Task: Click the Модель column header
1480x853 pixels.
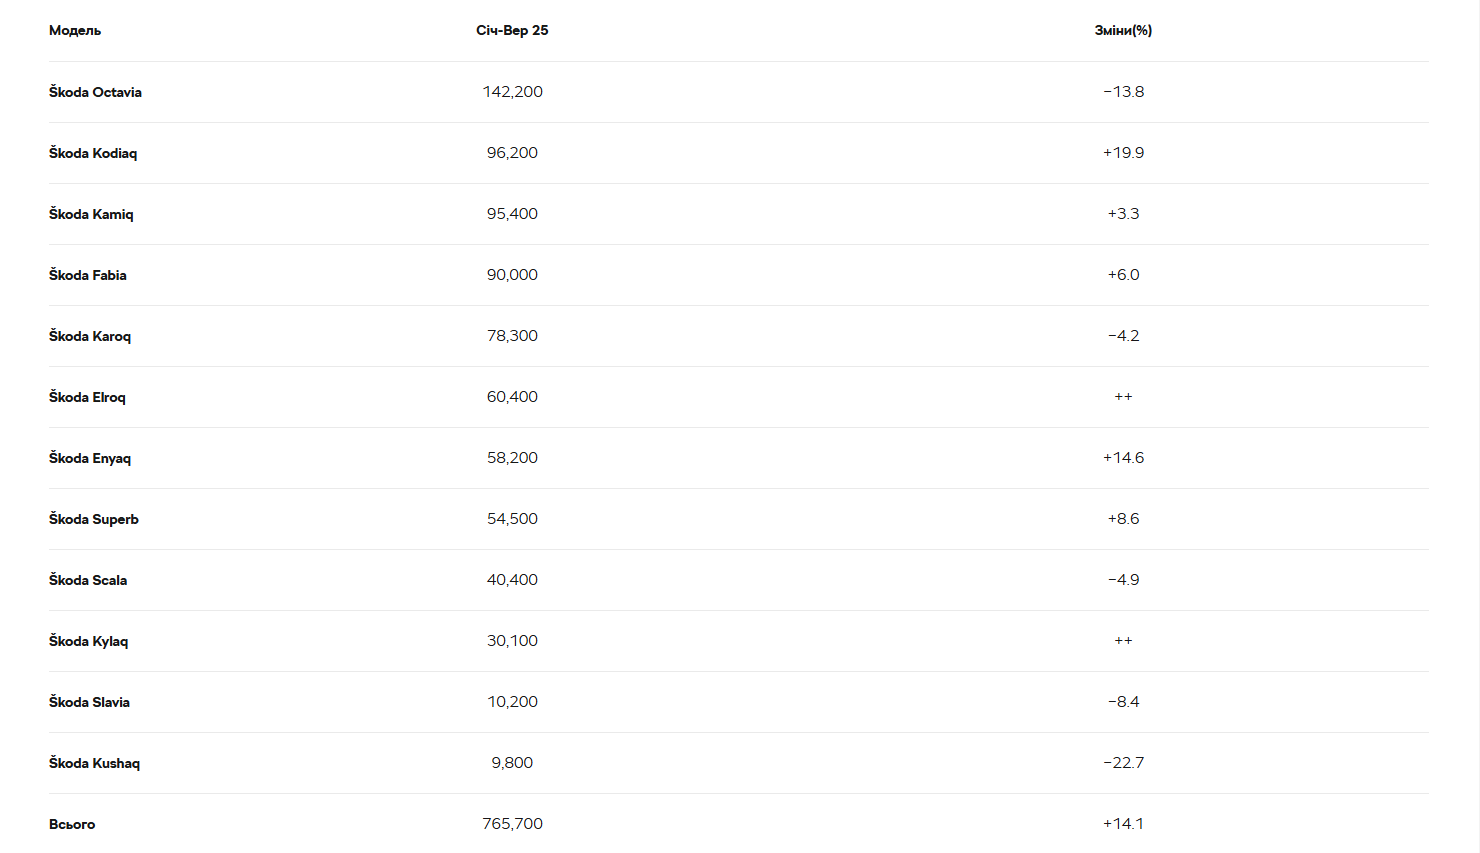Action: (75, 31)
